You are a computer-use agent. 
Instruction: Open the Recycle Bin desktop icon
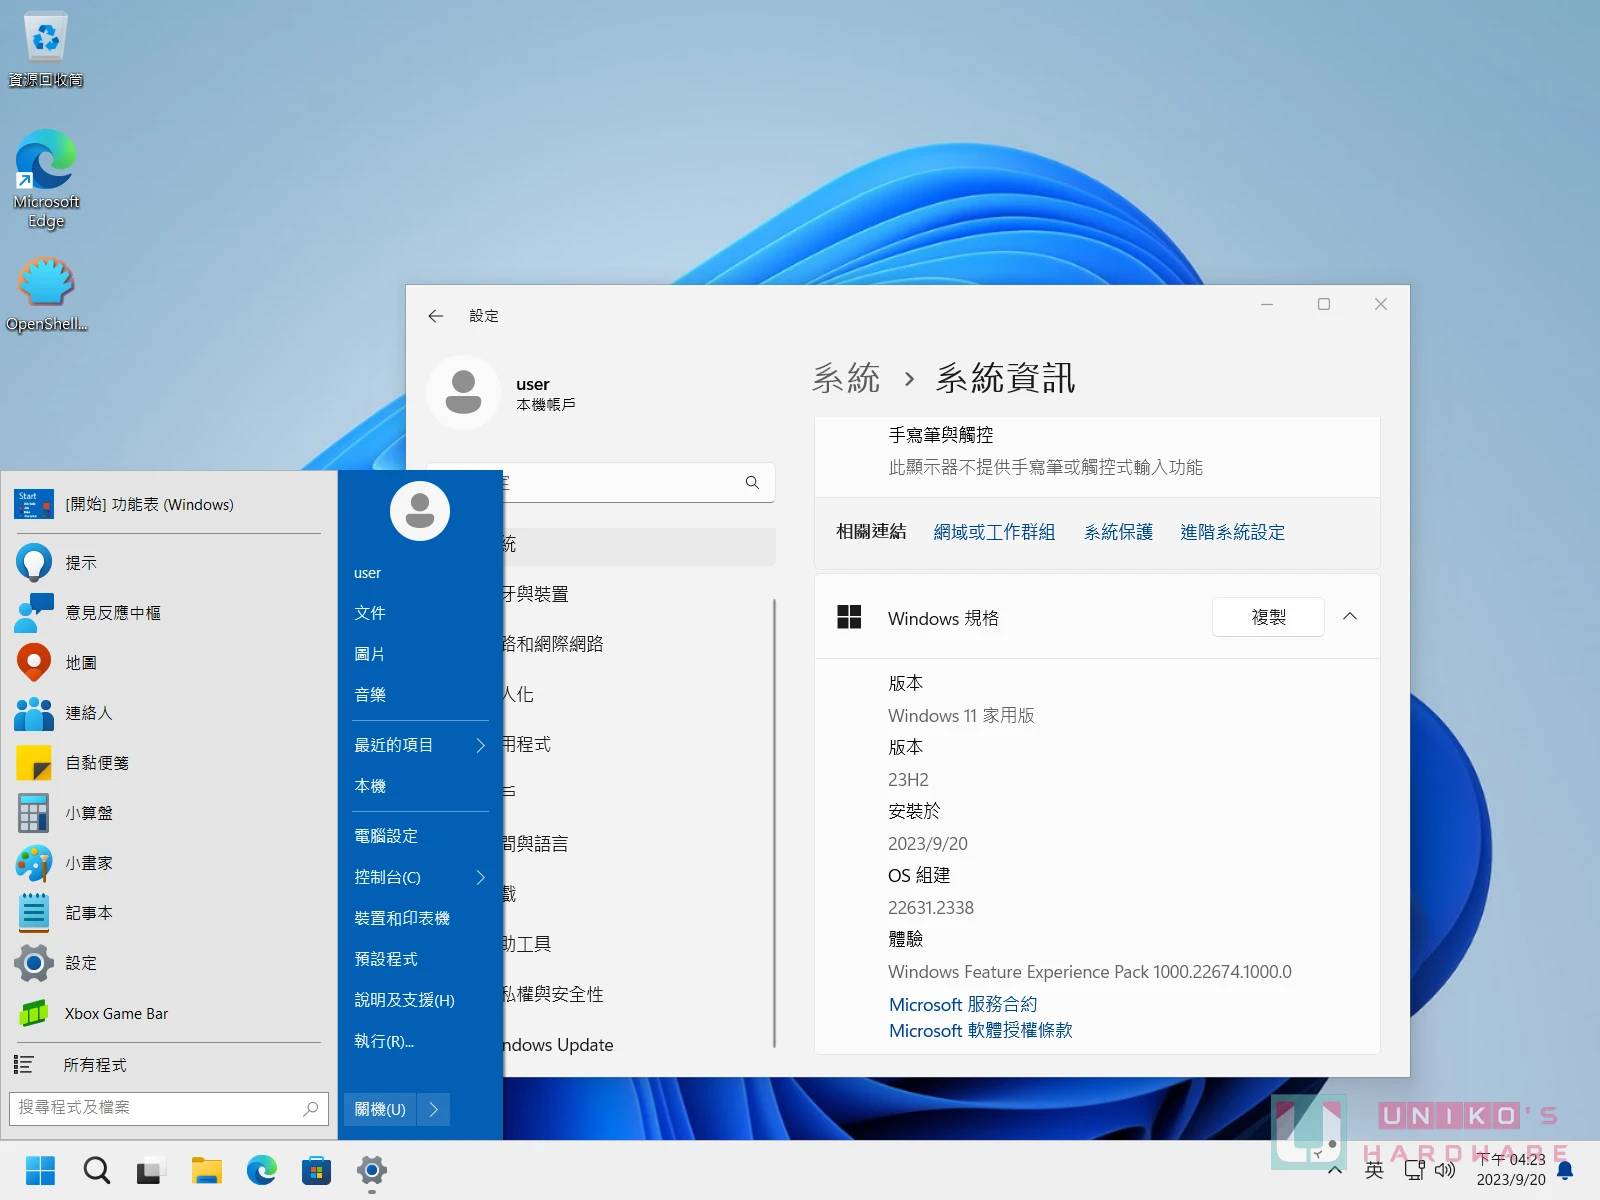click(46, 50)
